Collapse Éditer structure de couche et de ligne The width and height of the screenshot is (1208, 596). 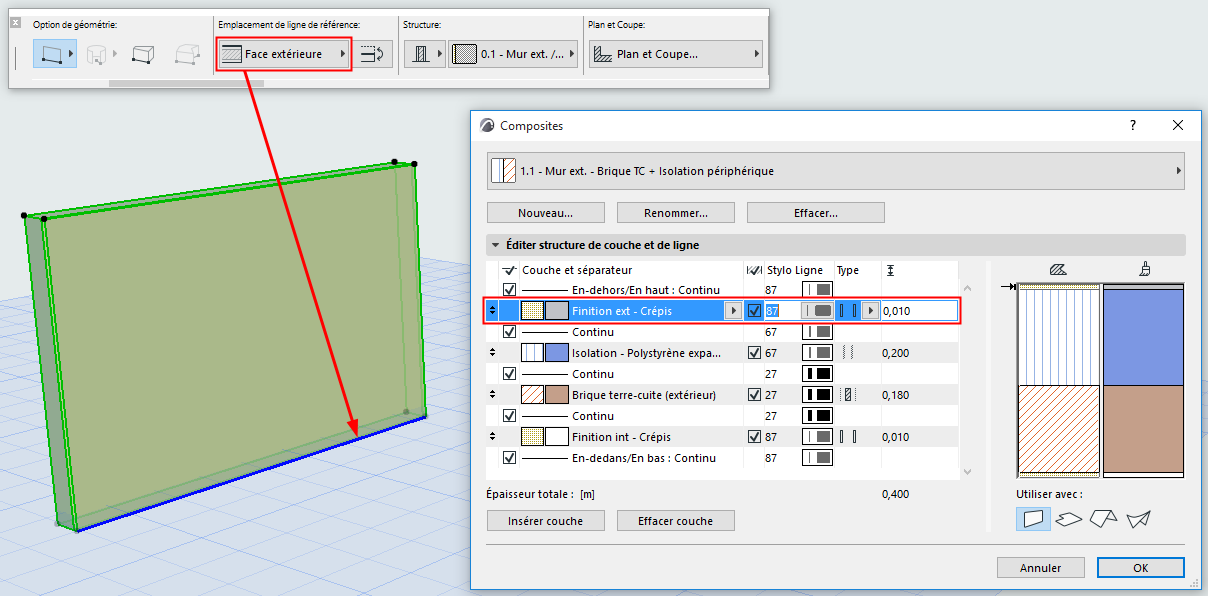494,245
